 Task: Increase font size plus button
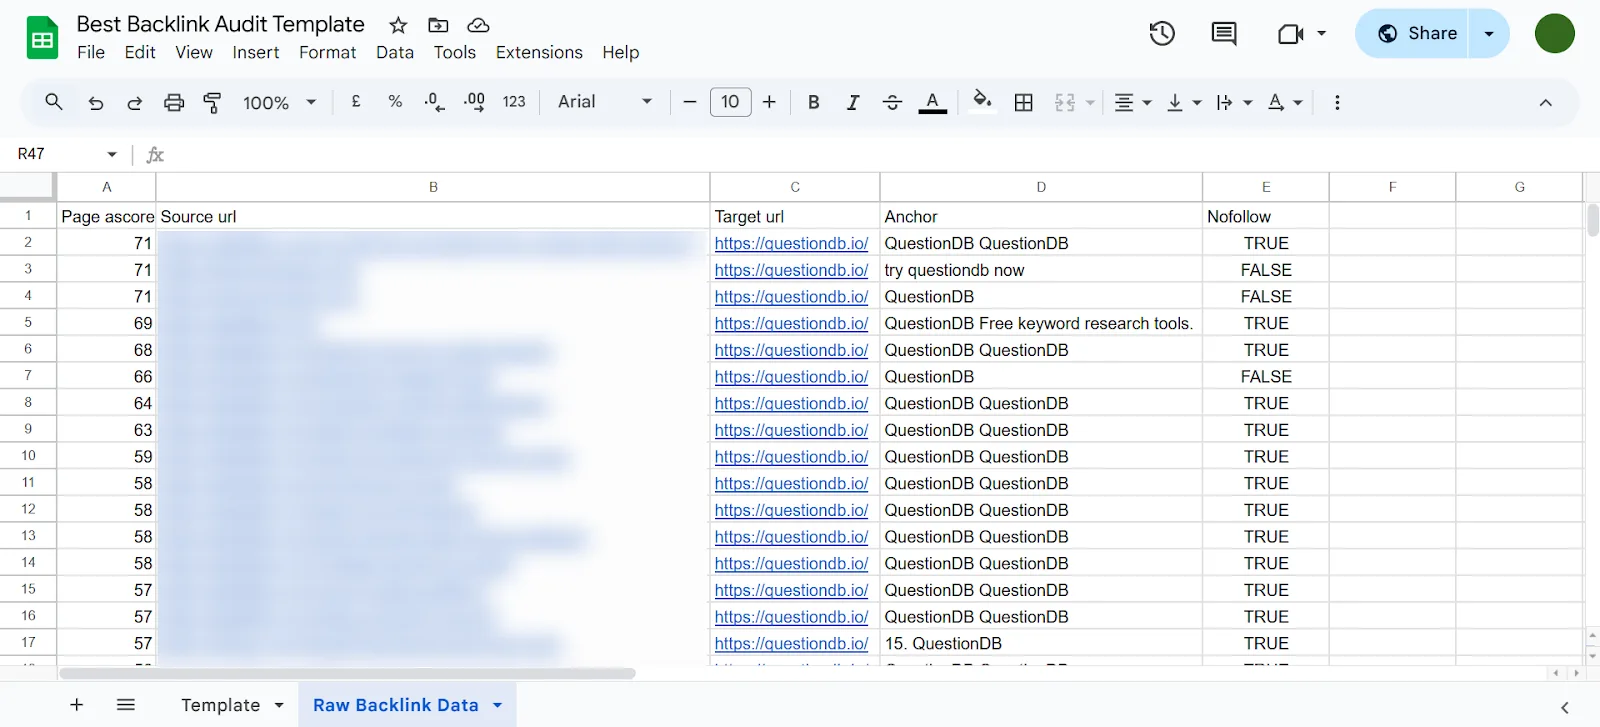769,102
